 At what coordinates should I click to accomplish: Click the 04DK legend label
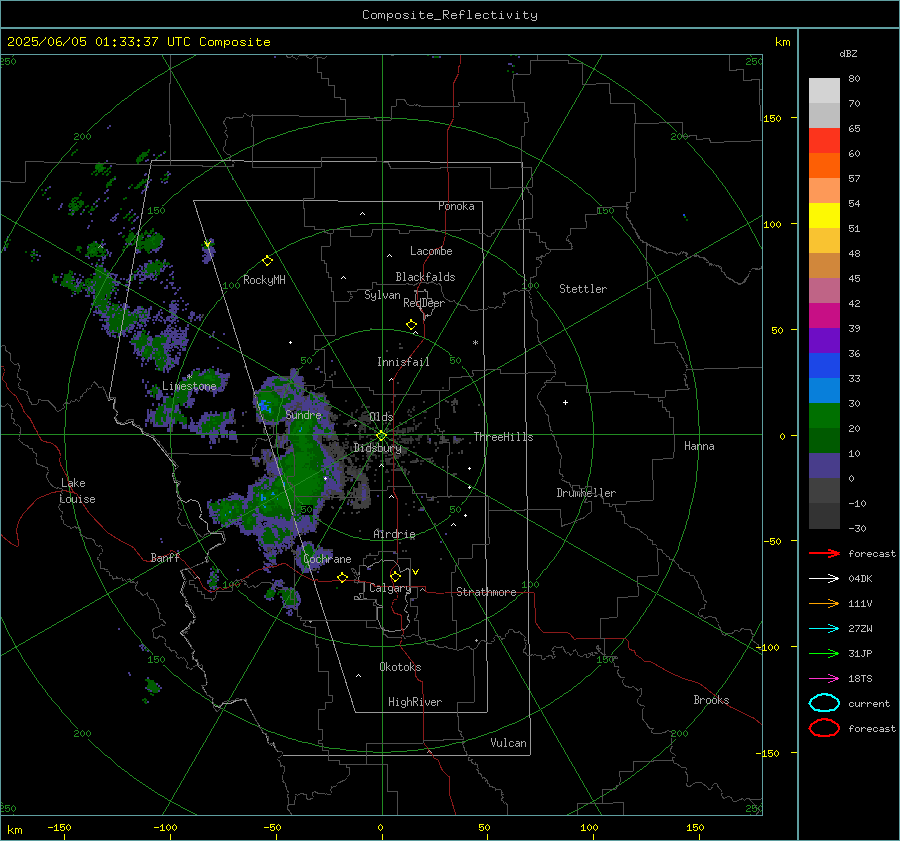click(860, 579)
